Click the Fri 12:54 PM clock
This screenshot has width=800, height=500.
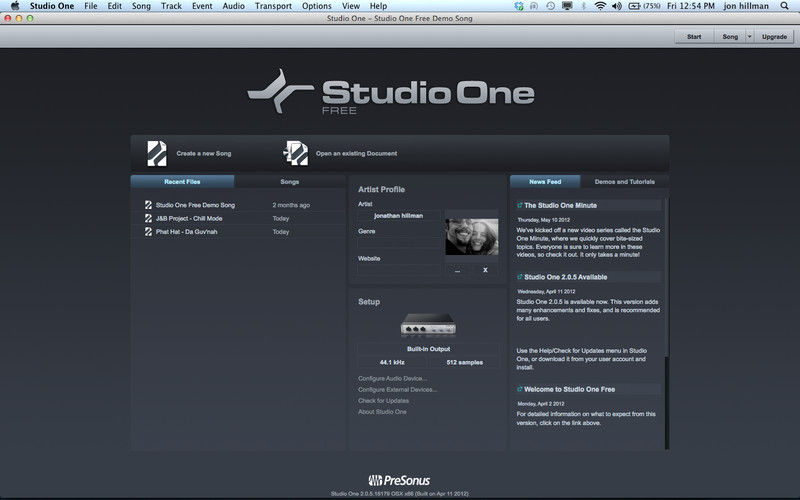(x=691, y=6)
